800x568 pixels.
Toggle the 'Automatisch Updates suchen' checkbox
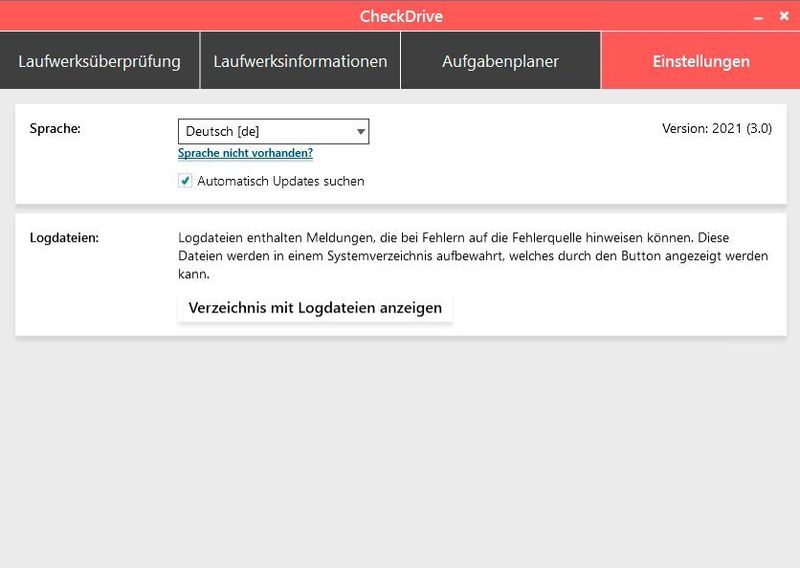click(185, 181)
